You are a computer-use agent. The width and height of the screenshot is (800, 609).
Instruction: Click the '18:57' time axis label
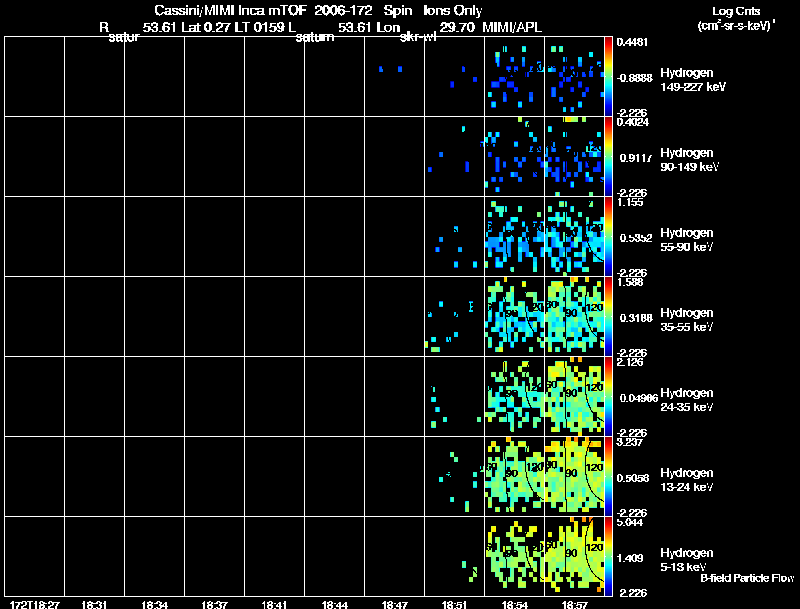[x=574, y=604]
